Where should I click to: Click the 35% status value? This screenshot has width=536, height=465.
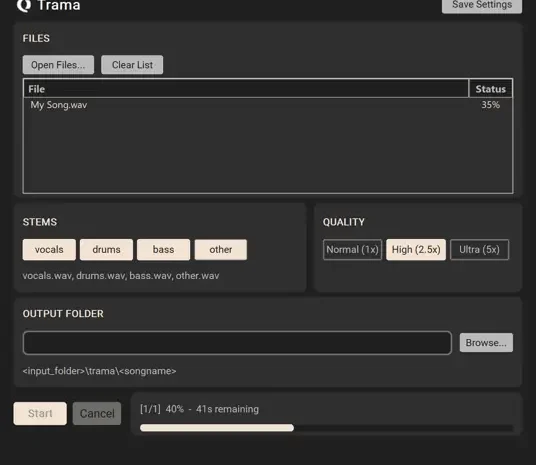point(491,105)
